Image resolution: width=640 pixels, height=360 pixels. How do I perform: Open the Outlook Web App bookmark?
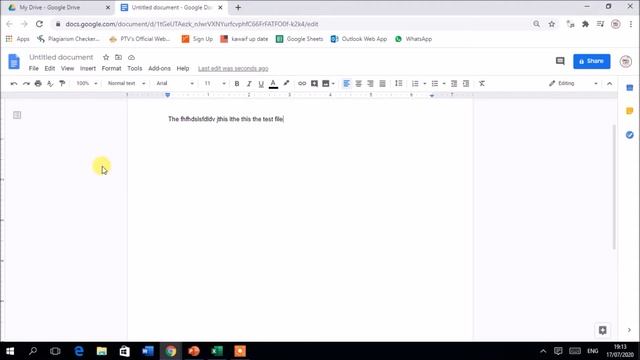pos(359,39)
